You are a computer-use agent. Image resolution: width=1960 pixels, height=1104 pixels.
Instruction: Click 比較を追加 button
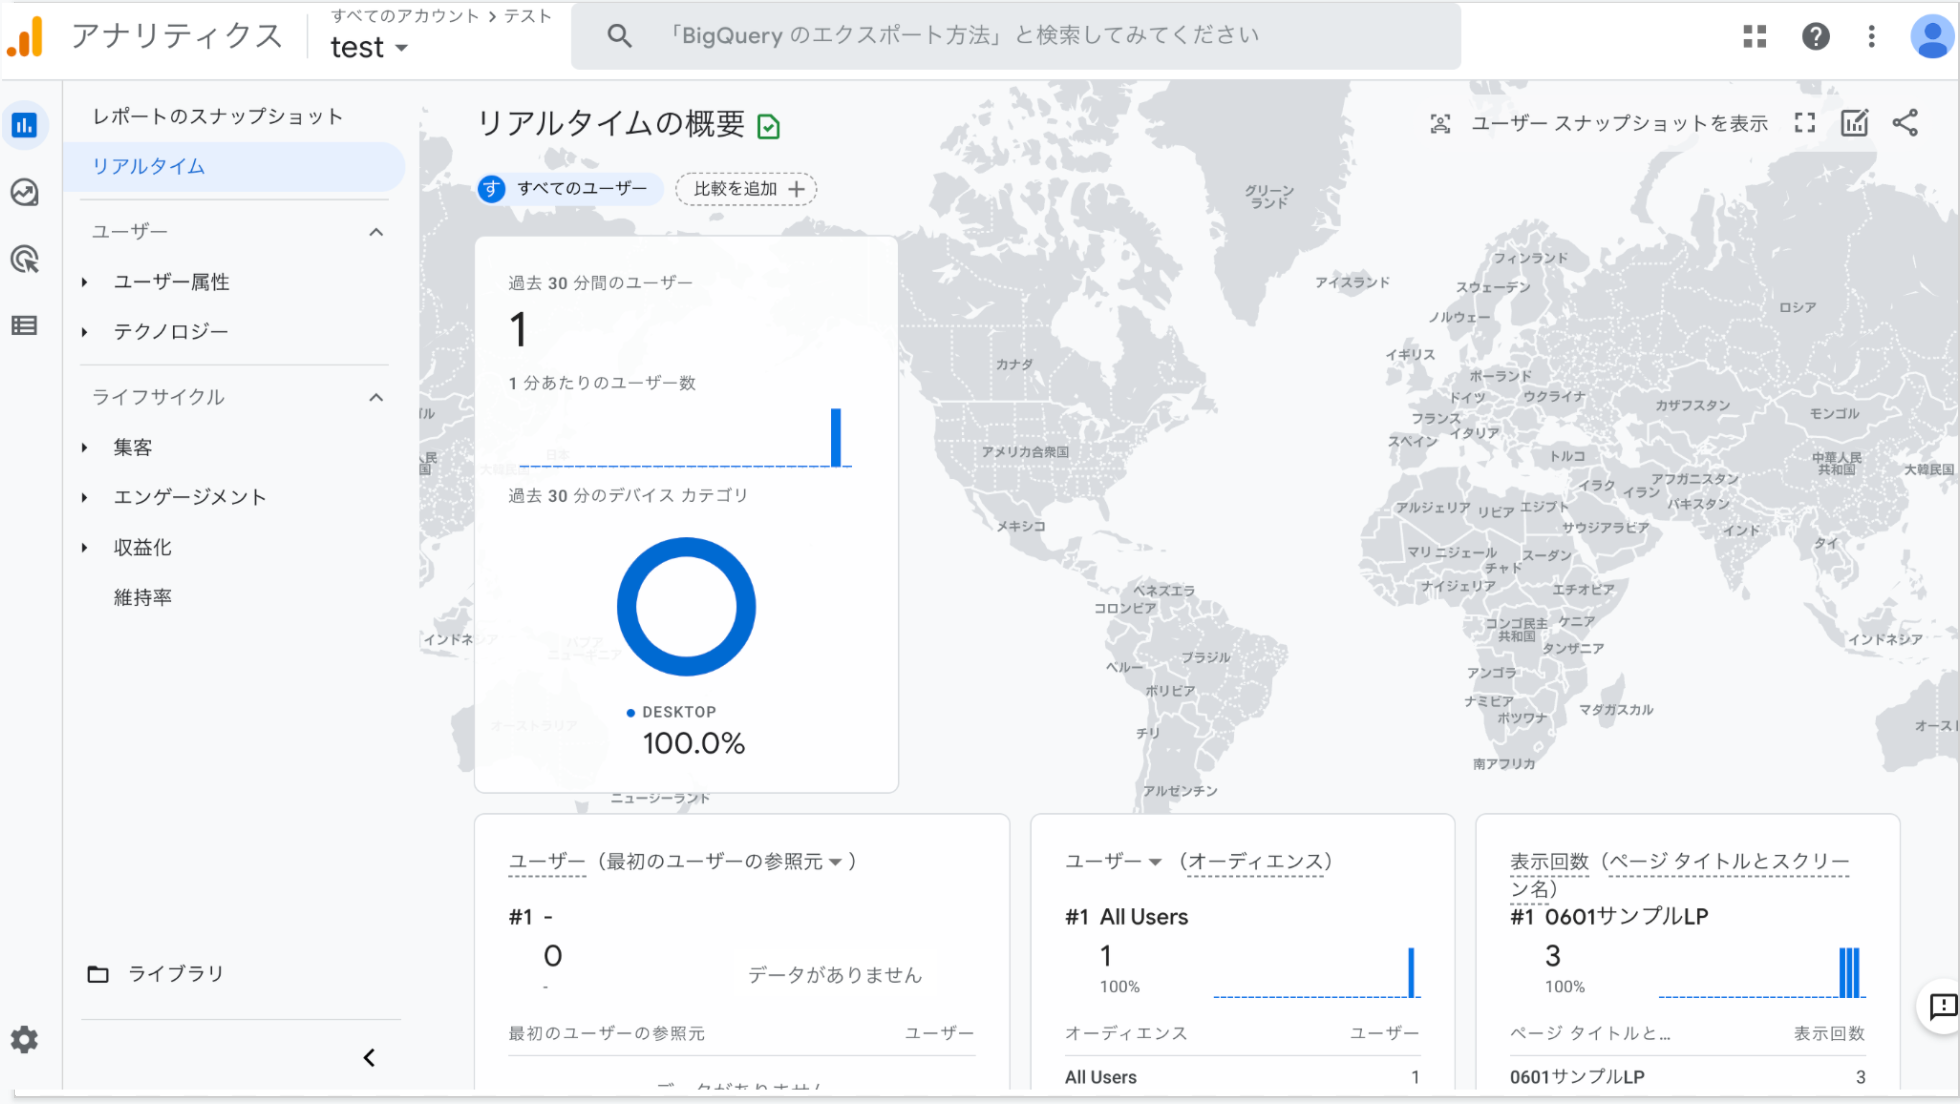(746, 189)
